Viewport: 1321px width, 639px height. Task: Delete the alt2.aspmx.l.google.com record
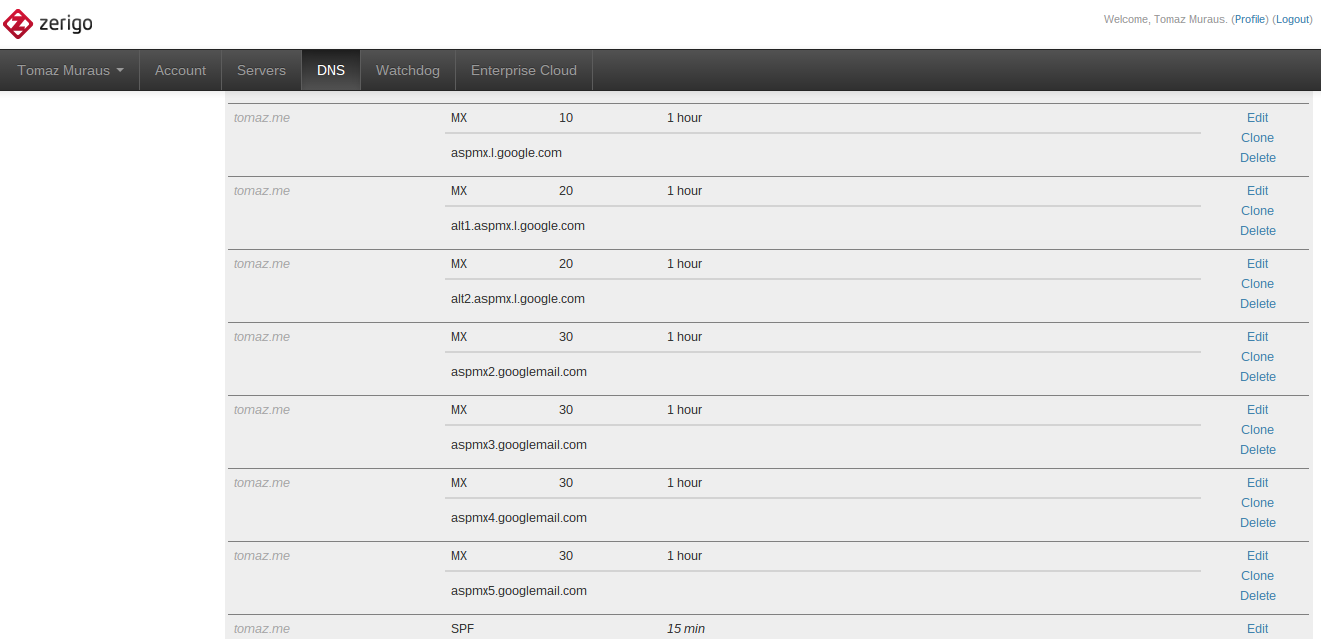(1258, 303)
